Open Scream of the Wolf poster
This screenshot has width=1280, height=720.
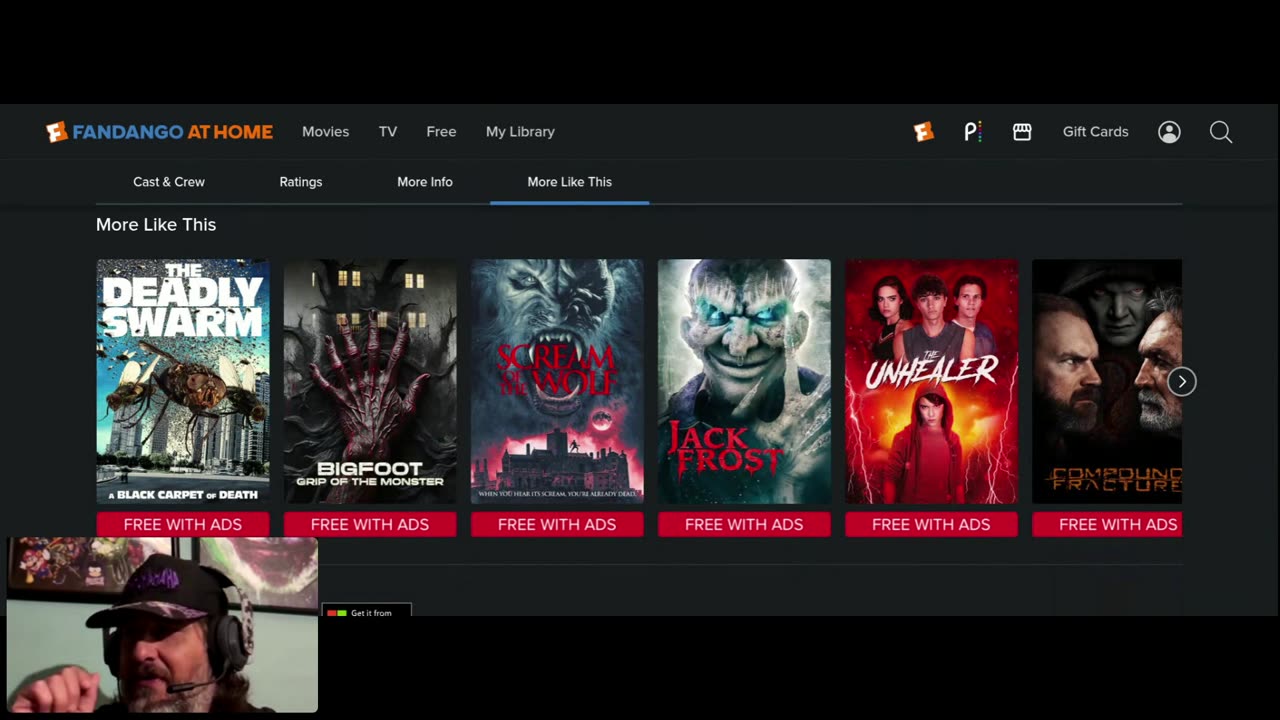pyautogui.click(x=557, y=381)
